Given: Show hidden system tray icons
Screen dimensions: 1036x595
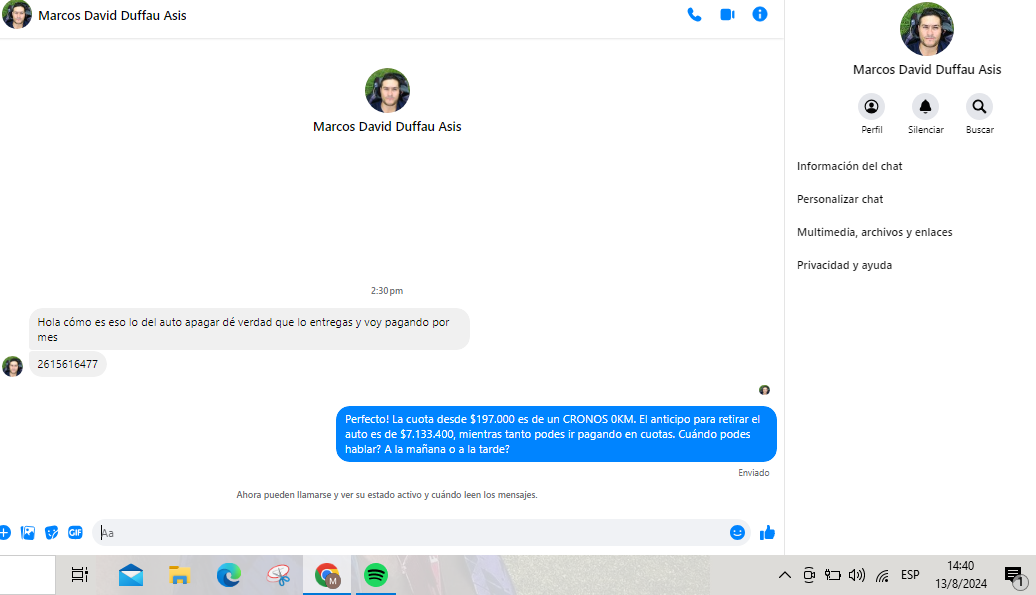Looking at the screenshot, I should click(784, 575).
